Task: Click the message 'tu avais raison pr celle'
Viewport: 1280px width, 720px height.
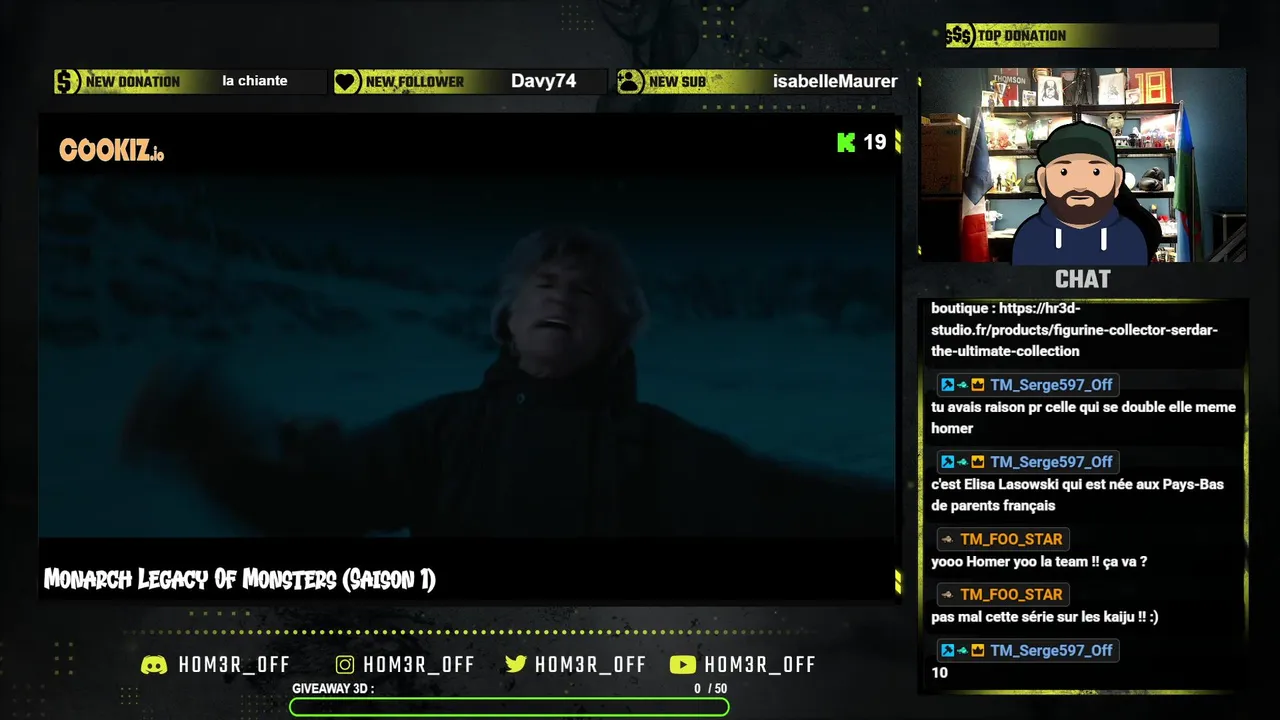Action: point(1083,418)
